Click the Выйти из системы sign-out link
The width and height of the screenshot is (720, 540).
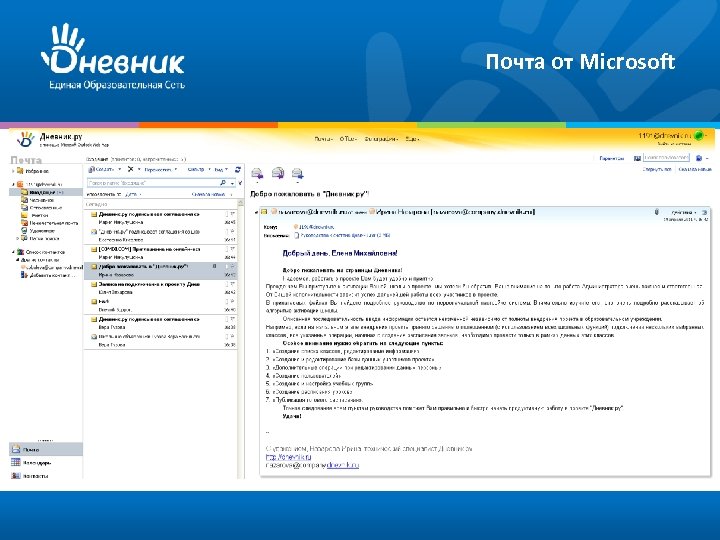tap(674, 144)
